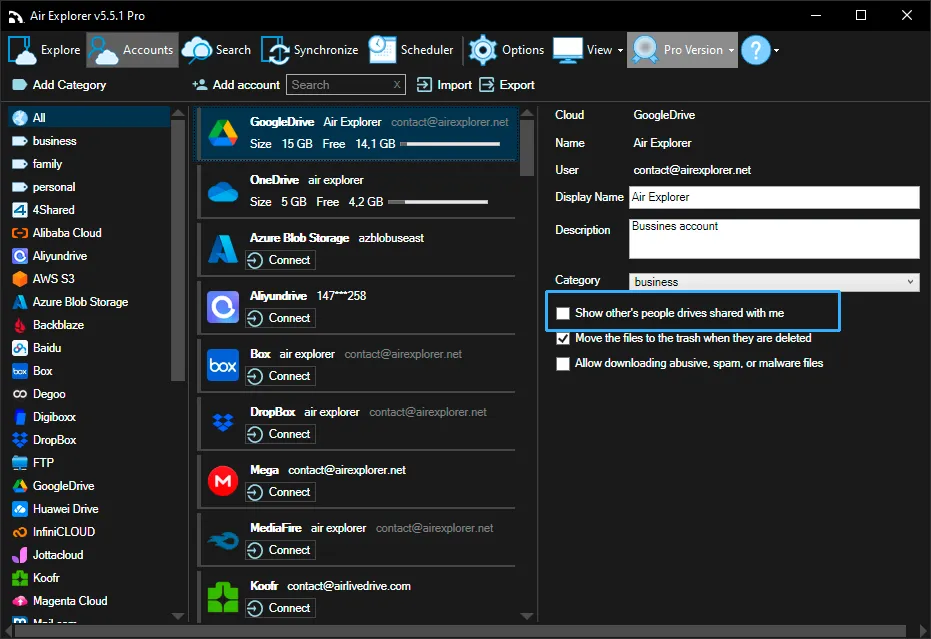Select the Baidu sidebar icon
Screen dimensions: 931x639
(20, 348)
